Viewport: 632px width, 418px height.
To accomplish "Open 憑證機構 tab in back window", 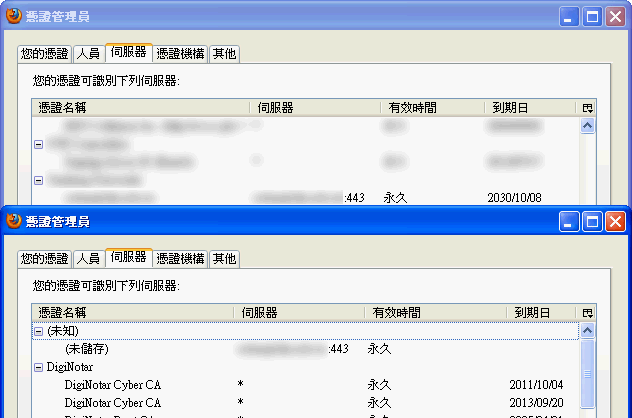I will 180,54.
